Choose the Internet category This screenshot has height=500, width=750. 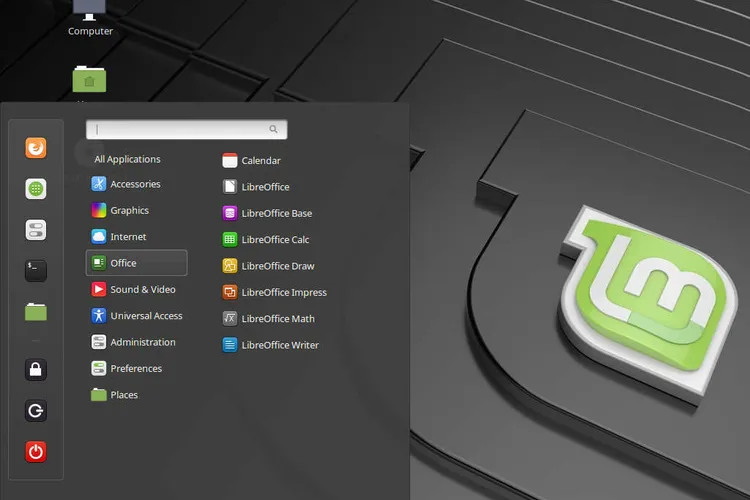click(x=128, y=237)
